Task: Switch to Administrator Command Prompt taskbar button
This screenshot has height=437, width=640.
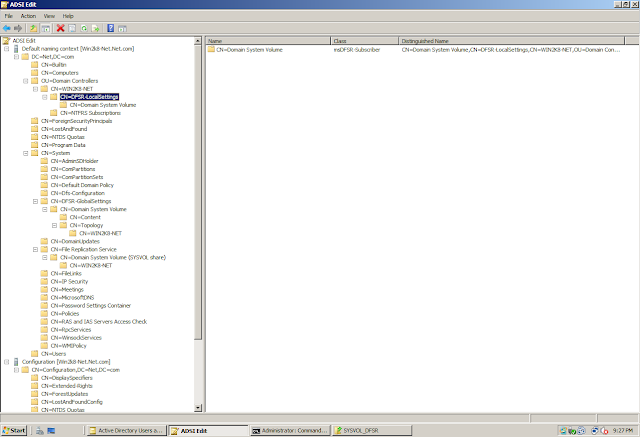Action: 290,430
